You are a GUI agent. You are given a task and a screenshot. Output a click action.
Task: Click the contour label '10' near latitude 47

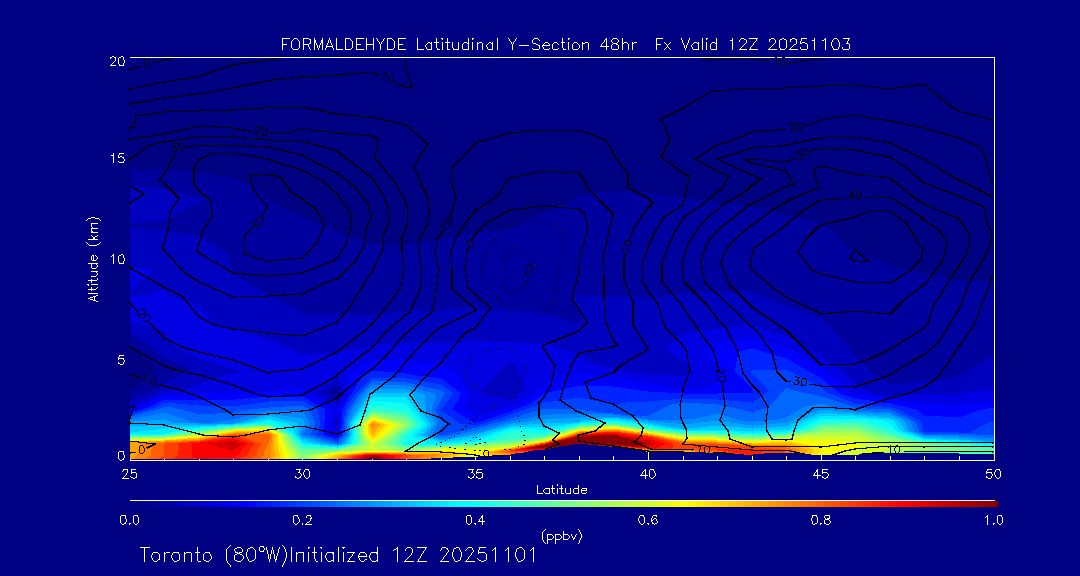893,450
